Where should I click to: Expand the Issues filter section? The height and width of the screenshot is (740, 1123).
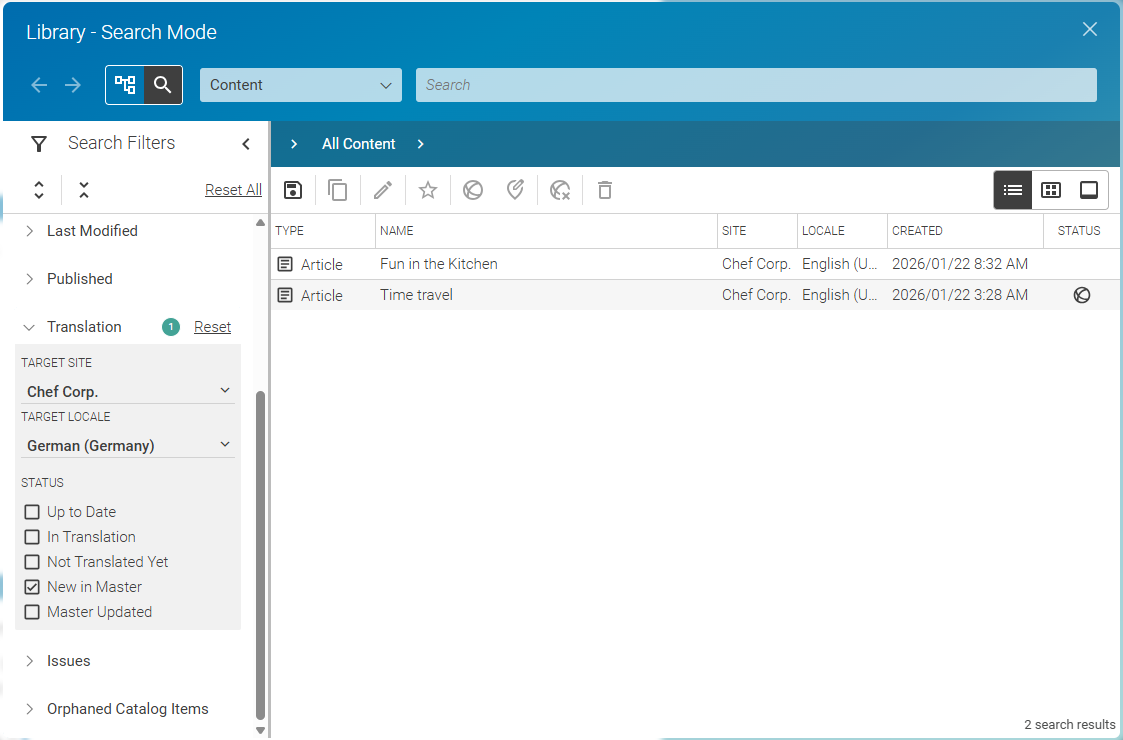(x=68, y=661)
